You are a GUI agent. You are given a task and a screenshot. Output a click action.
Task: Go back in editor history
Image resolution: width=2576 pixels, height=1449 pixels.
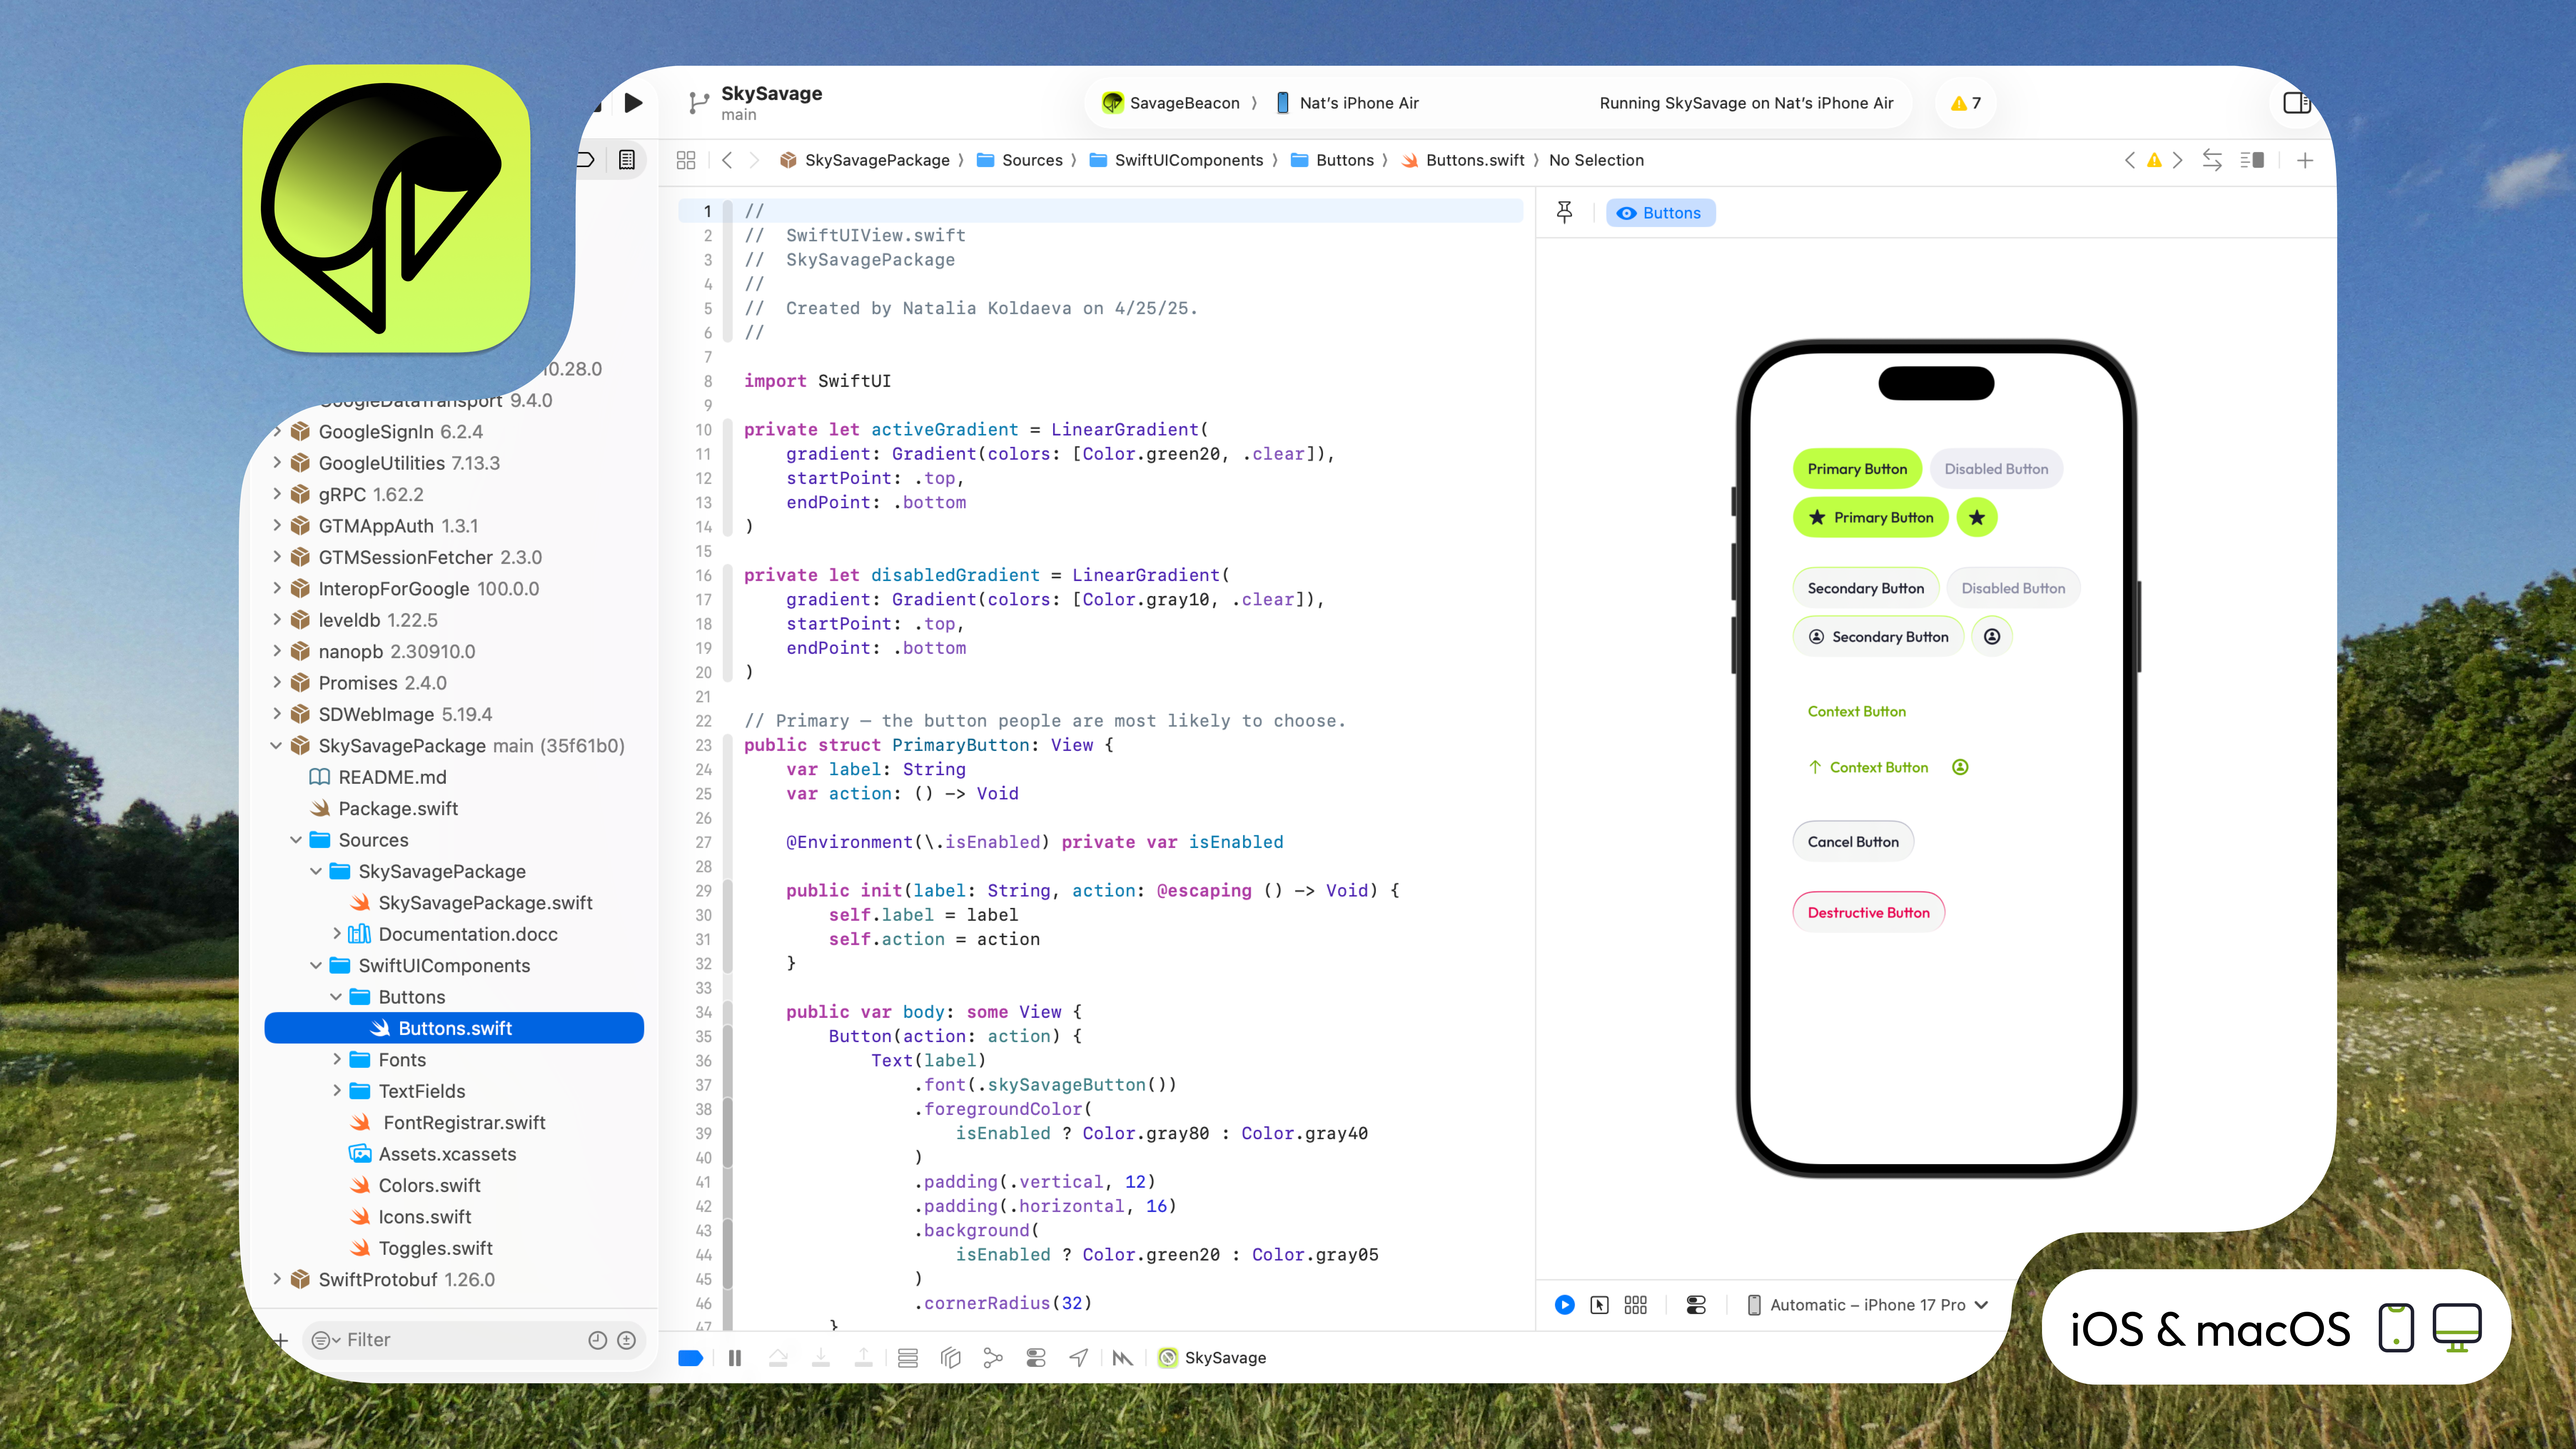[x=727, y=160]
